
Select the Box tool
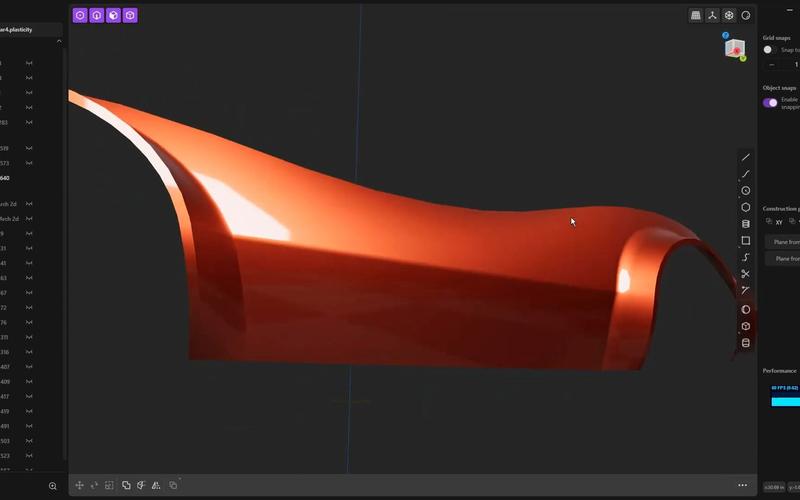(746, 326)
